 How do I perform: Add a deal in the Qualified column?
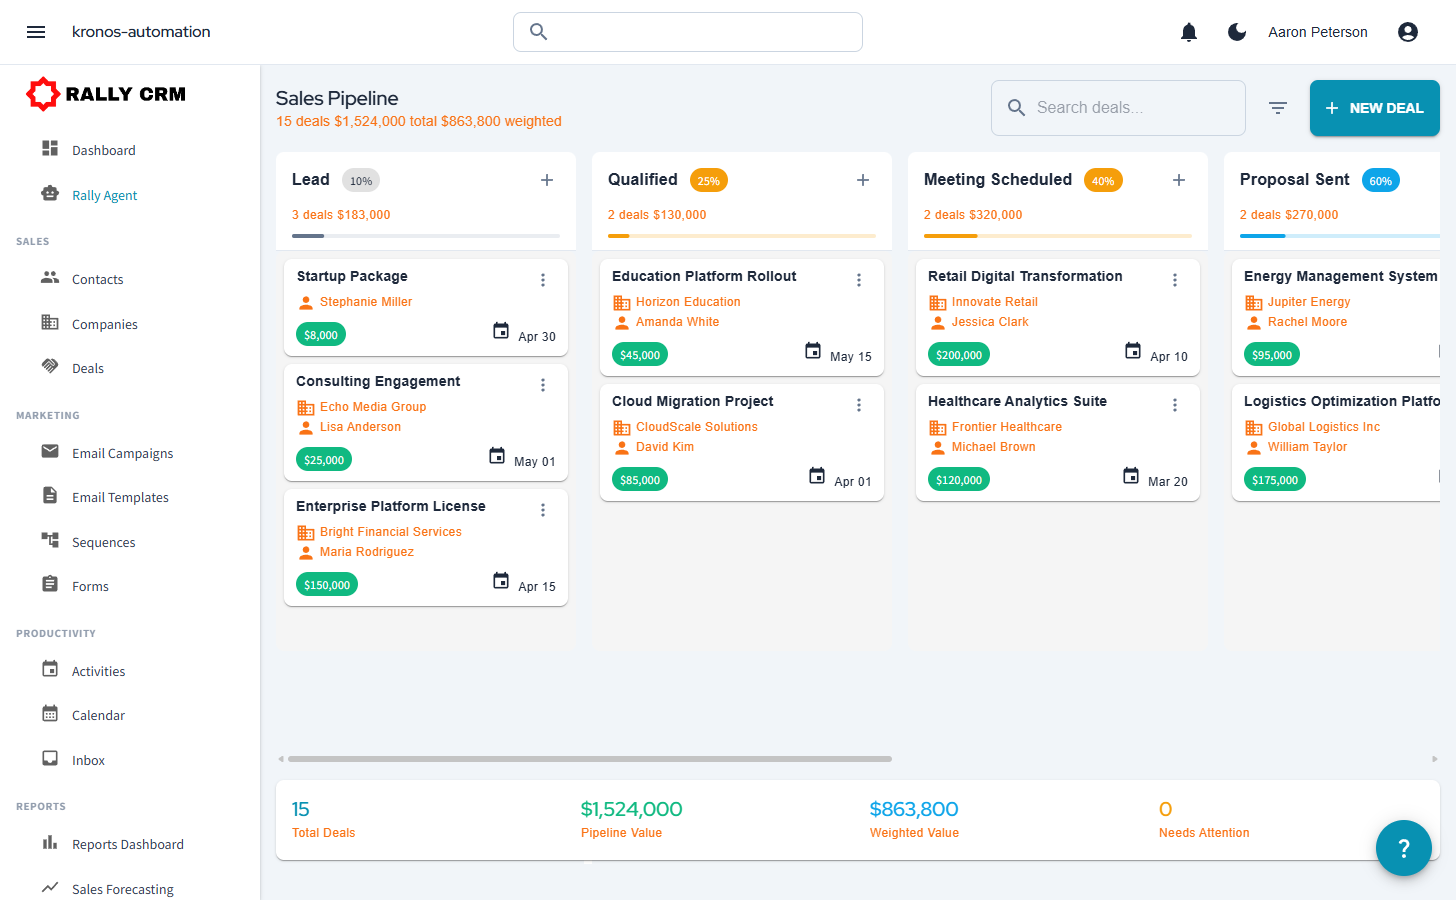pos(863,180)
